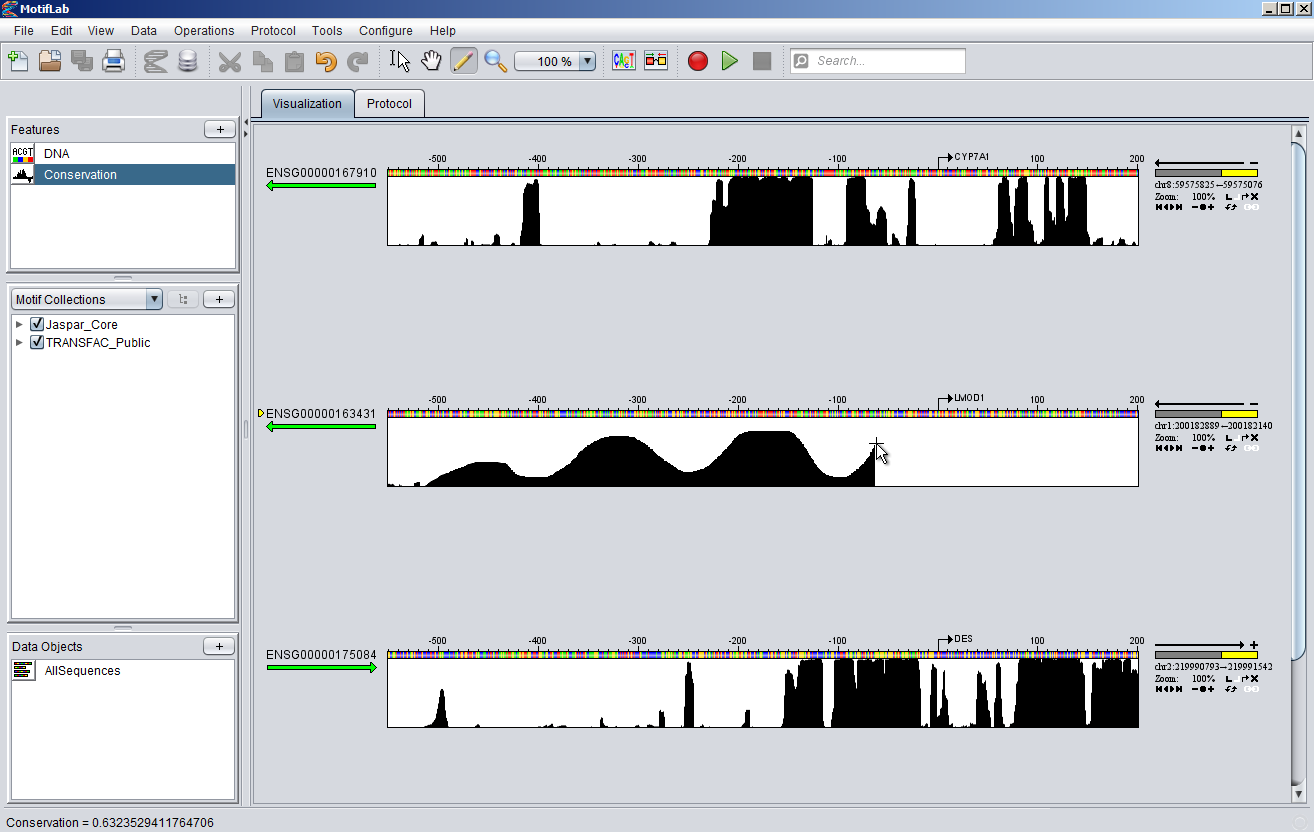The height and width of the screenshot is (832, 1314).
Task: Select the Conservation feature row
Action: pos(123,175)
